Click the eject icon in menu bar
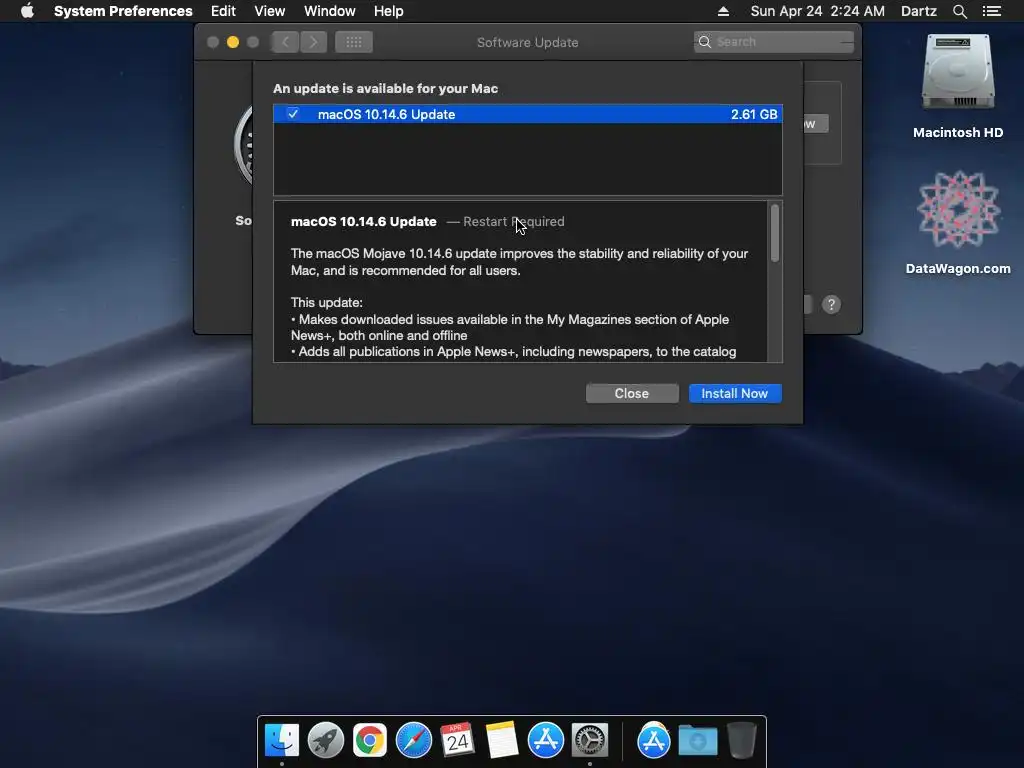This screenshot has width=1024, height=768. click(723, 11)
